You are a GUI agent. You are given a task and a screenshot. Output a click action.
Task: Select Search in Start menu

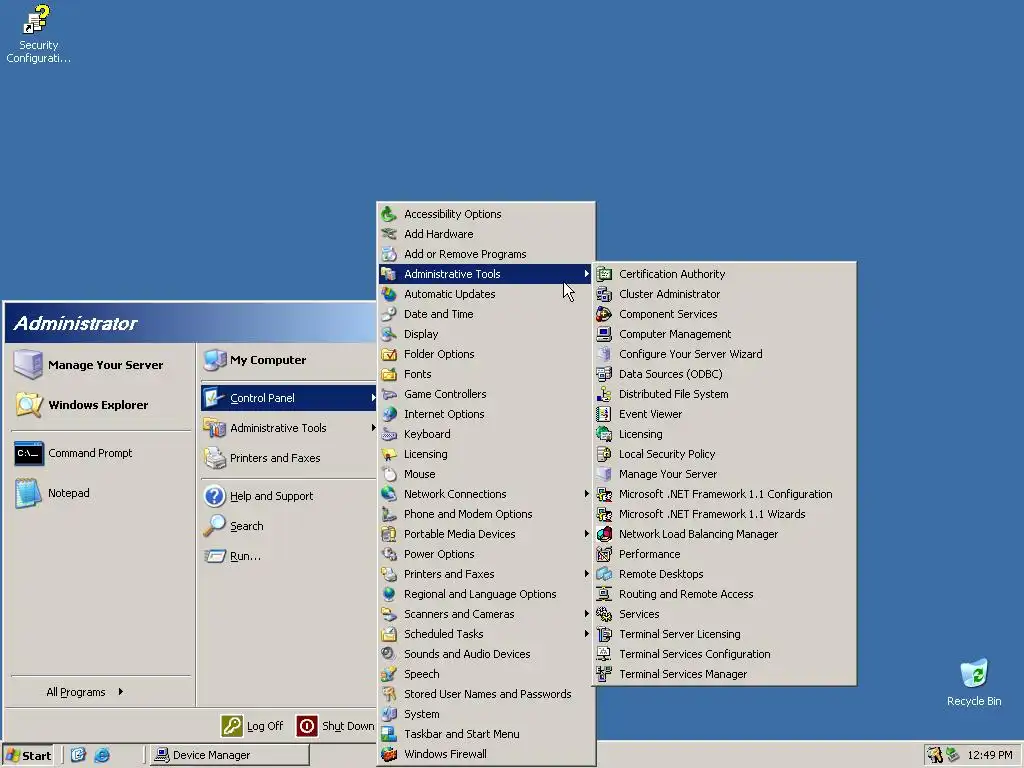(288, 526)
